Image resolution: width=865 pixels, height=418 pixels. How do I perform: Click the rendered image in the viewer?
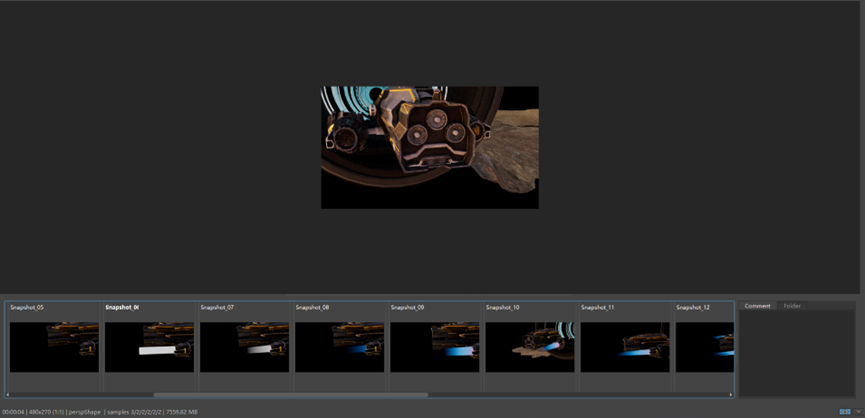tap(430, 147)
